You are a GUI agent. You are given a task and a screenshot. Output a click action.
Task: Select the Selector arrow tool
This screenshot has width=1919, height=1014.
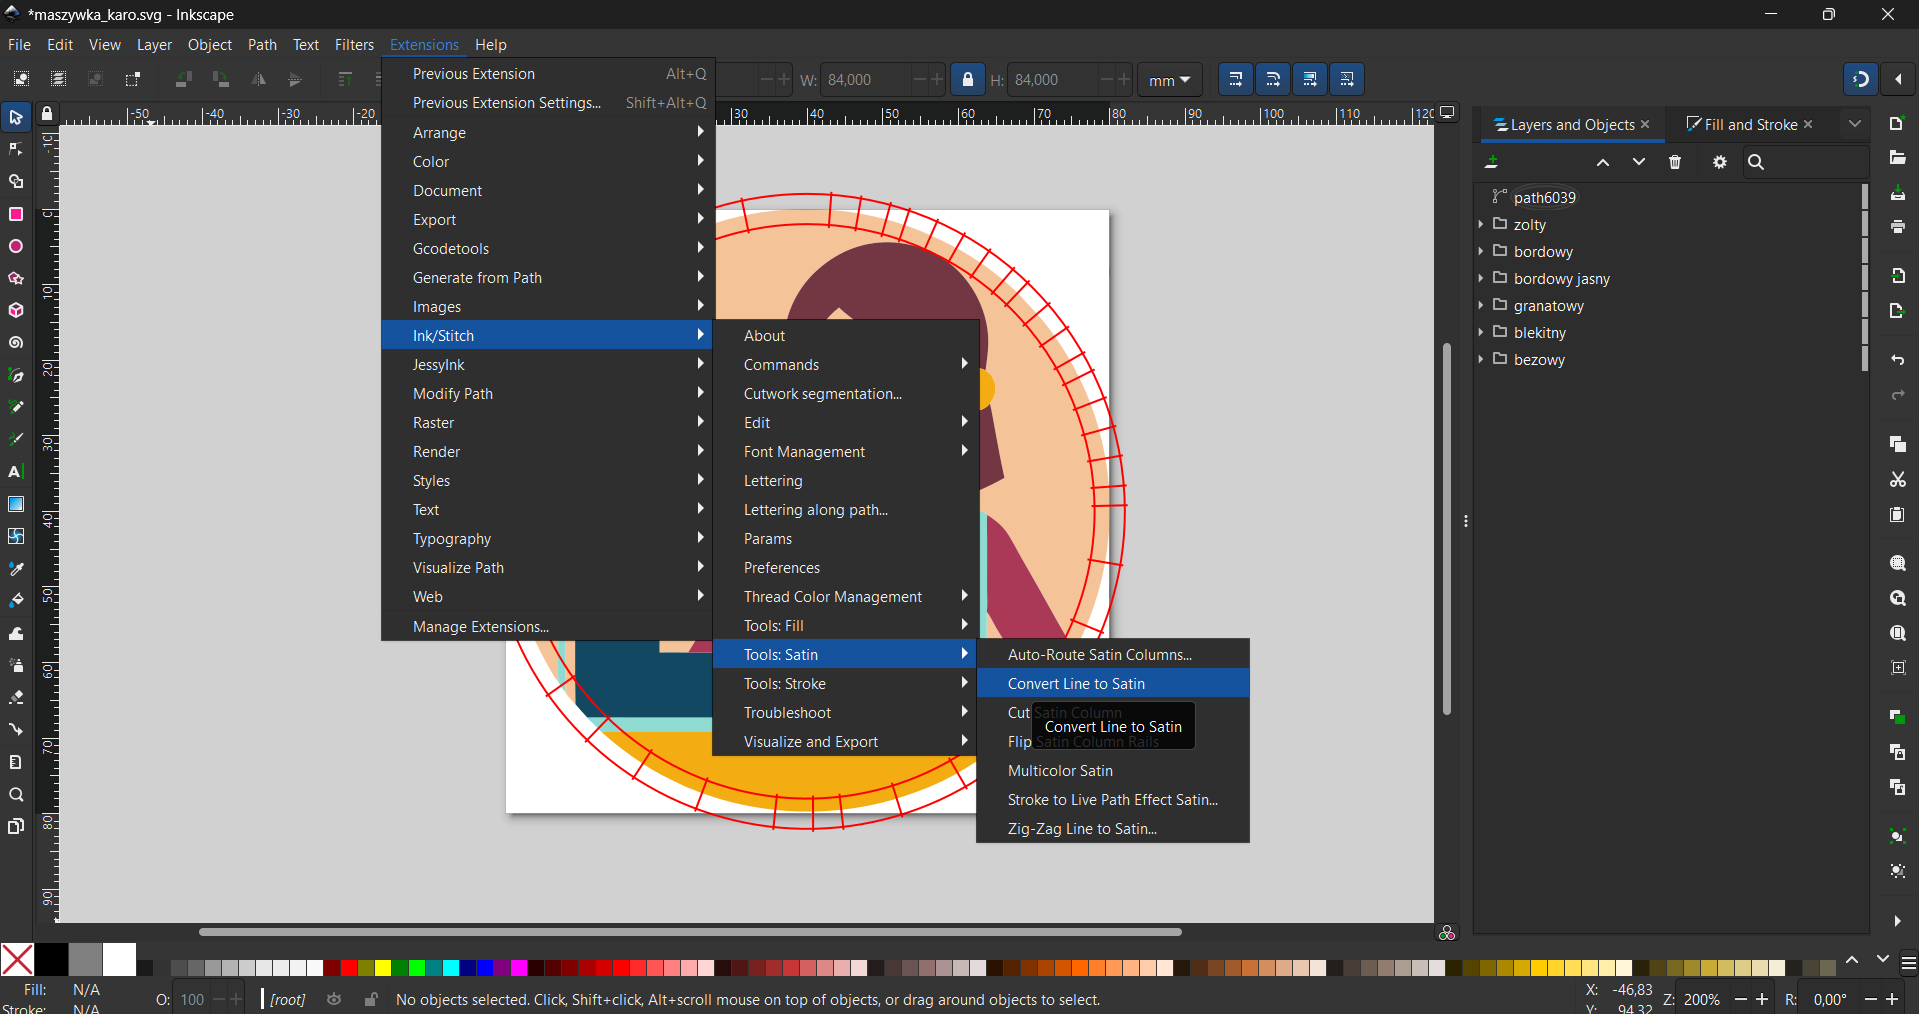click(x=16, y=118)
